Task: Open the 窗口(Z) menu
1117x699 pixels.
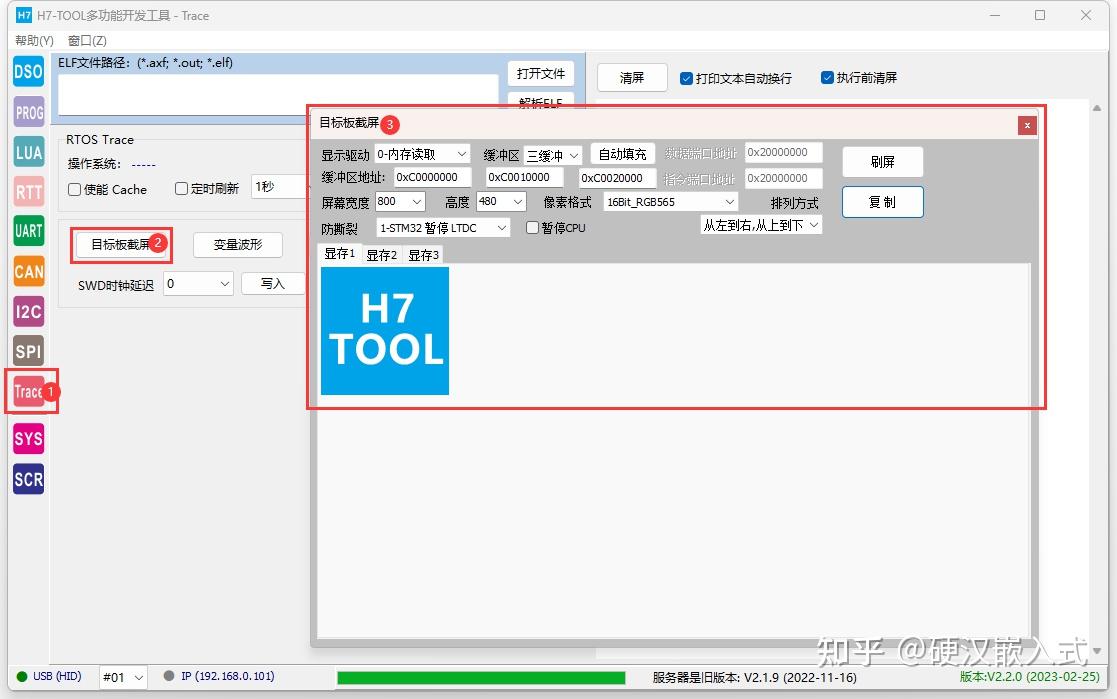Action: pos(86,40)
